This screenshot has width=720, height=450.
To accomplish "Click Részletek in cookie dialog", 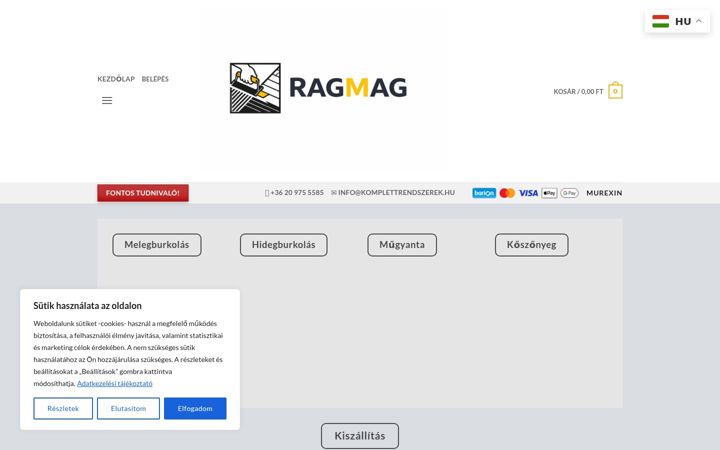I will [63, 408].
